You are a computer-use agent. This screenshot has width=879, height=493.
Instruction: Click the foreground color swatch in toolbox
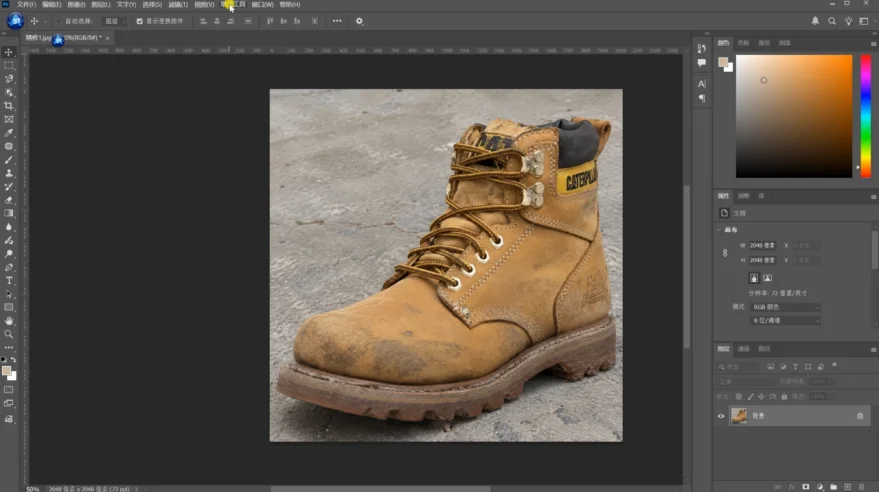(x=6, y=371)
